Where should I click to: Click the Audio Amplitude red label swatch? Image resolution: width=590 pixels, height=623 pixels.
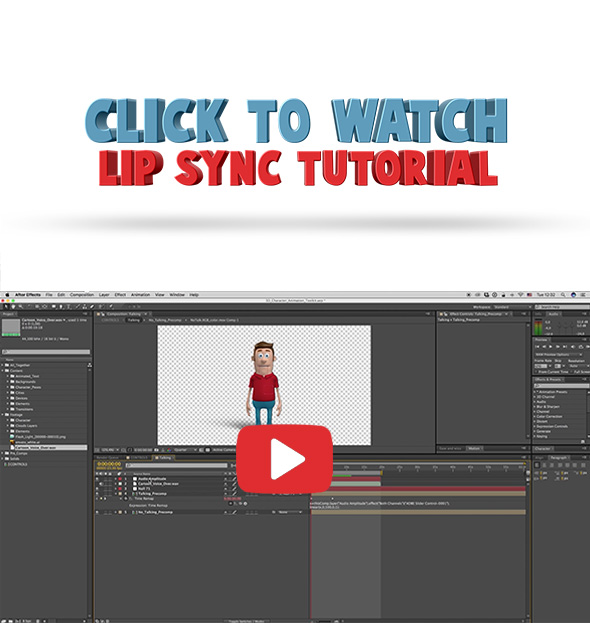coord(120,479)
